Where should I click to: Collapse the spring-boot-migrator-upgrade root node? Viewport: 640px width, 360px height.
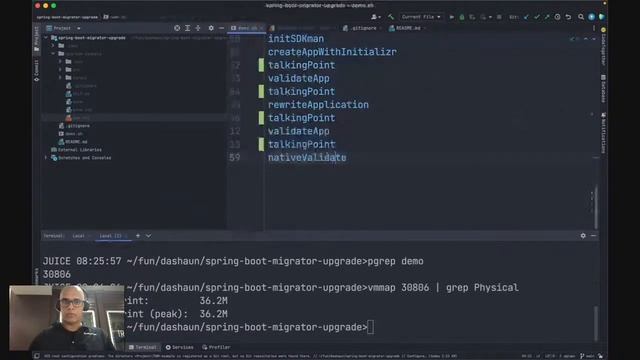pyautogui.click(x=46, y=38)
